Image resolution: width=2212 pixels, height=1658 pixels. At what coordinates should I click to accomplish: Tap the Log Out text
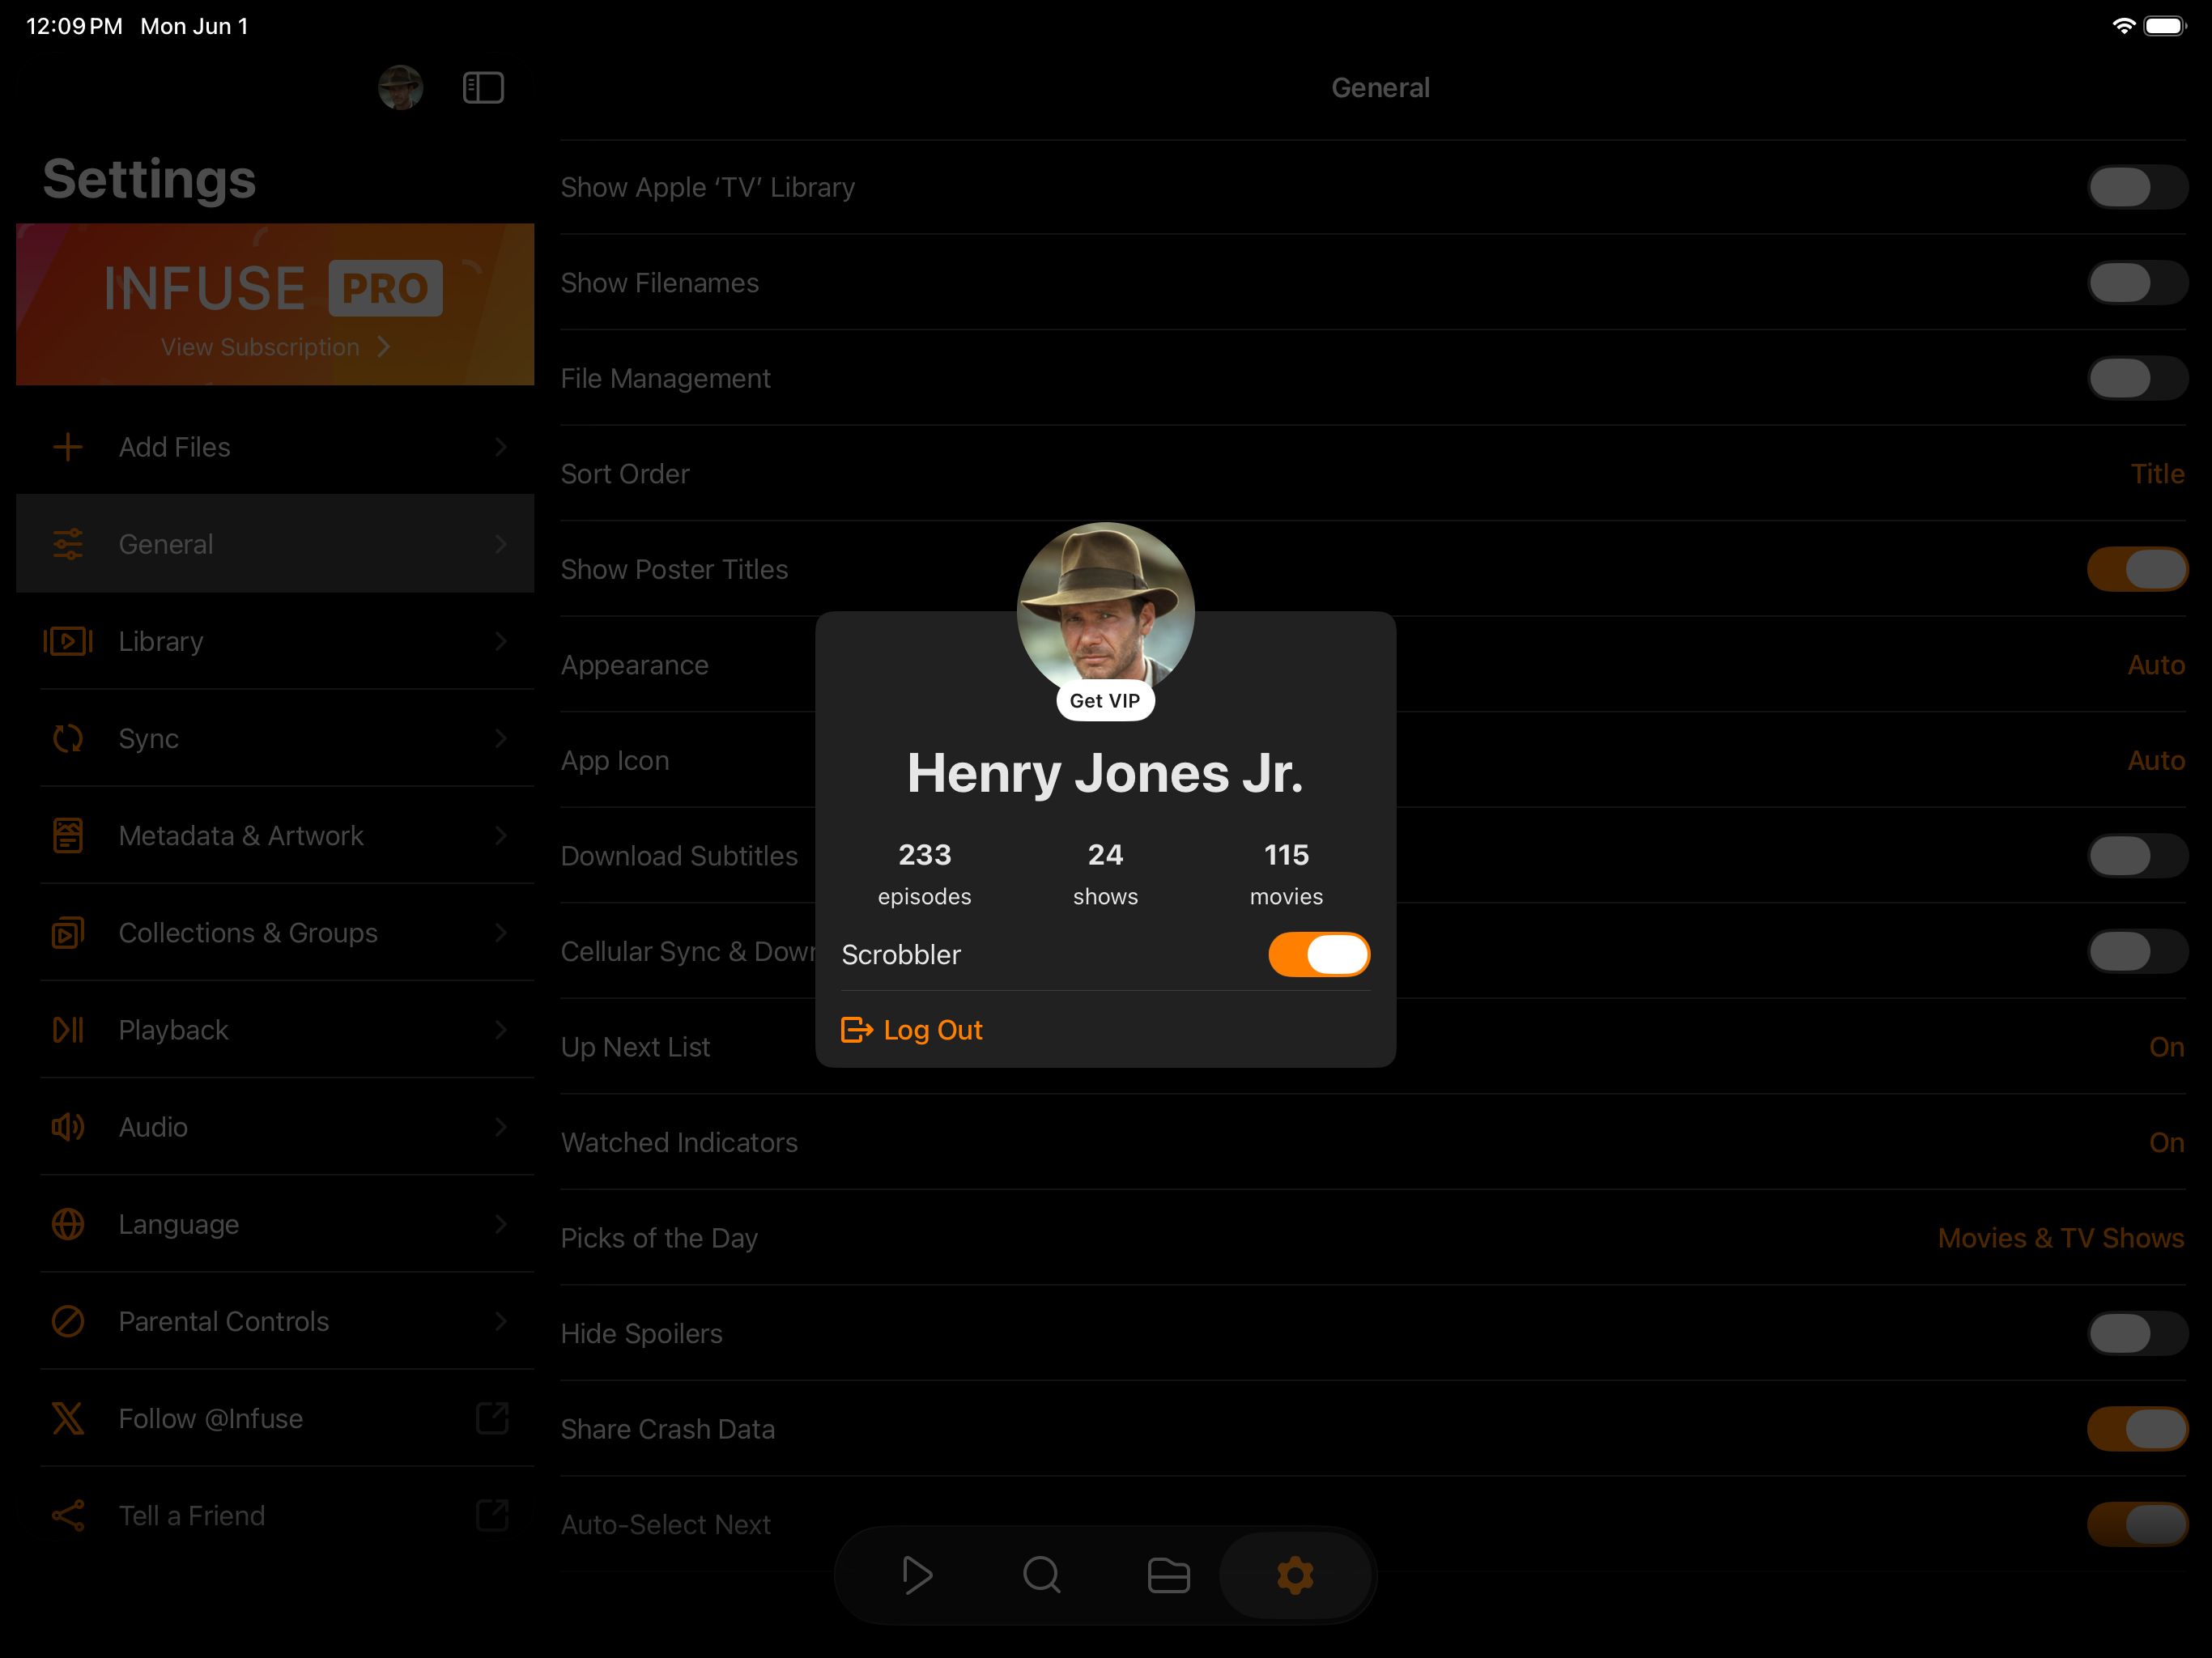[x=933, y=1030]
